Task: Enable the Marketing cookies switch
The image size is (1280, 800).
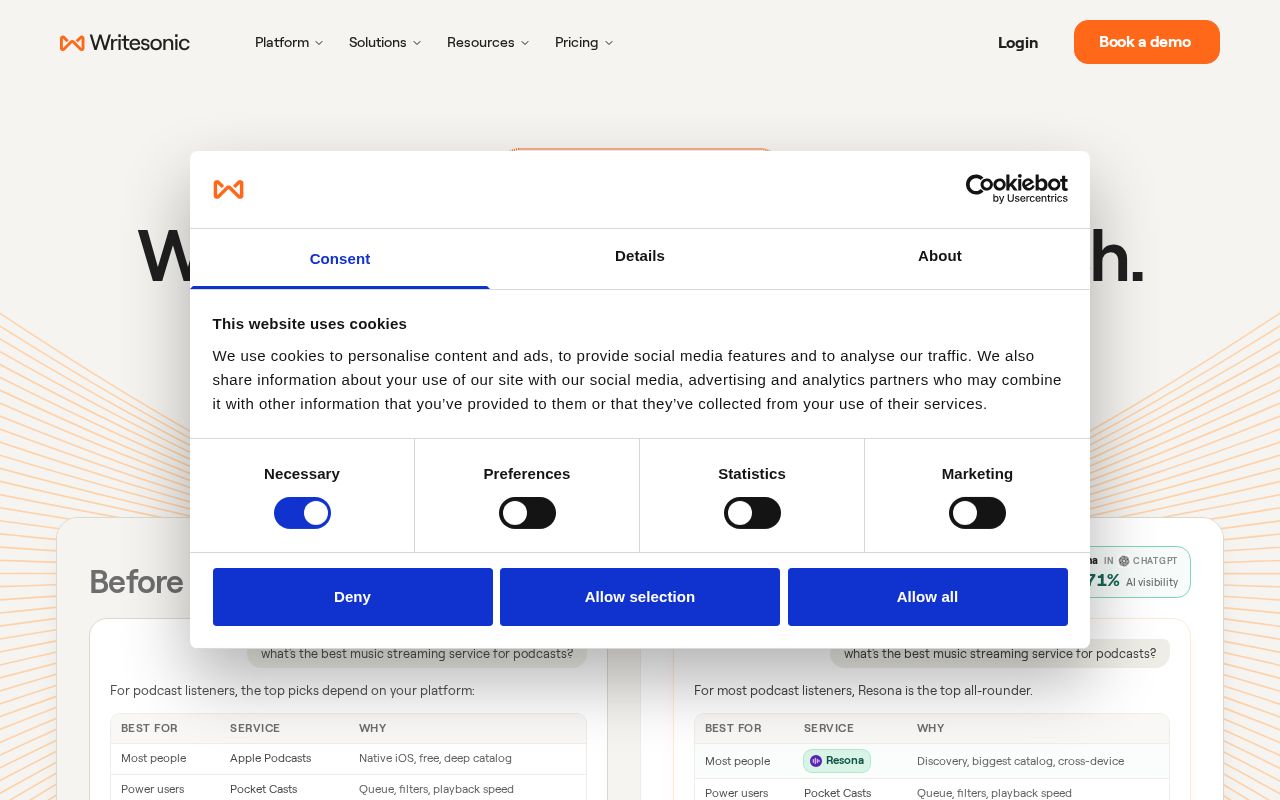Action: [x=977, y=513]
